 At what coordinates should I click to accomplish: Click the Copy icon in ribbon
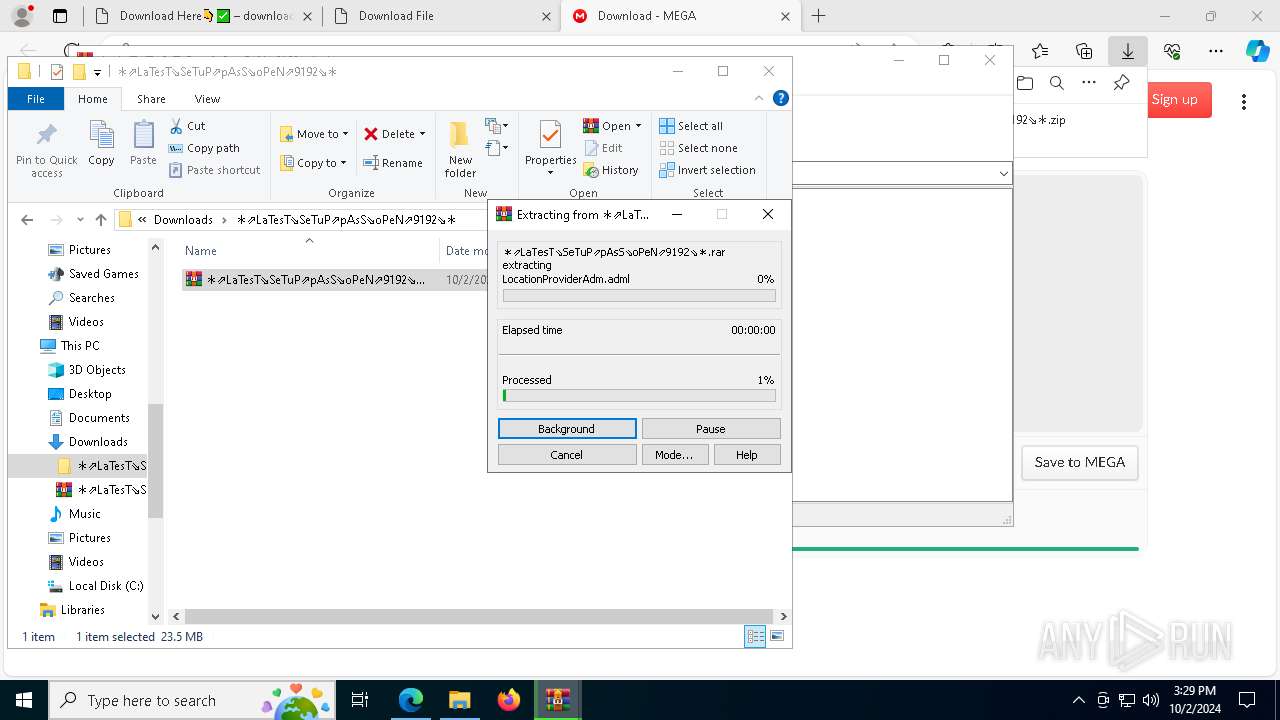point(101,143)
